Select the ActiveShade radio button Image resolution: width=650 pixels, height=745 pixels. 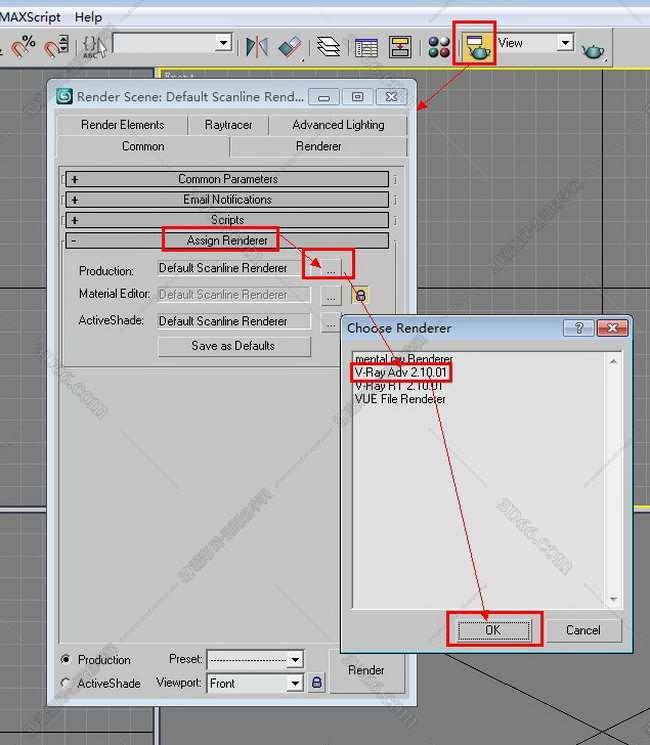point(66,683)
